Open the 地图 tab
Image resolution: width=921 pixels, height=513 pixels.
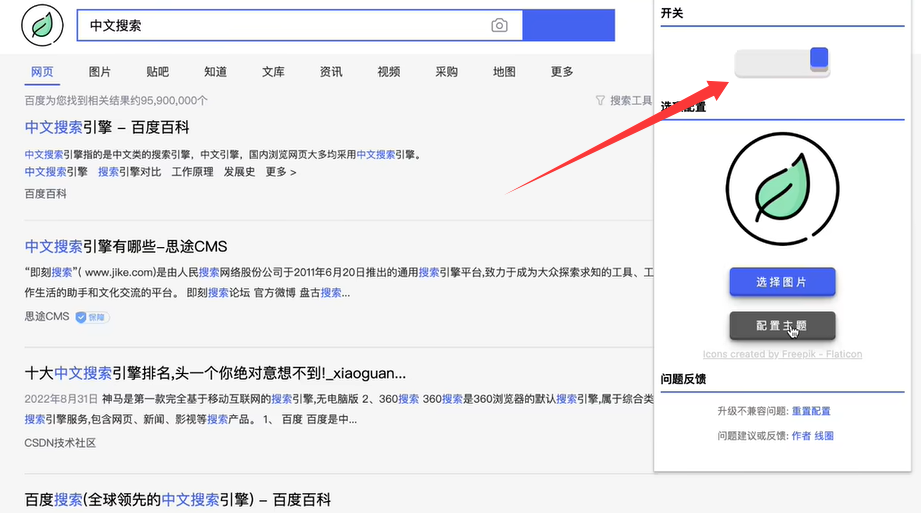(505, 72)
